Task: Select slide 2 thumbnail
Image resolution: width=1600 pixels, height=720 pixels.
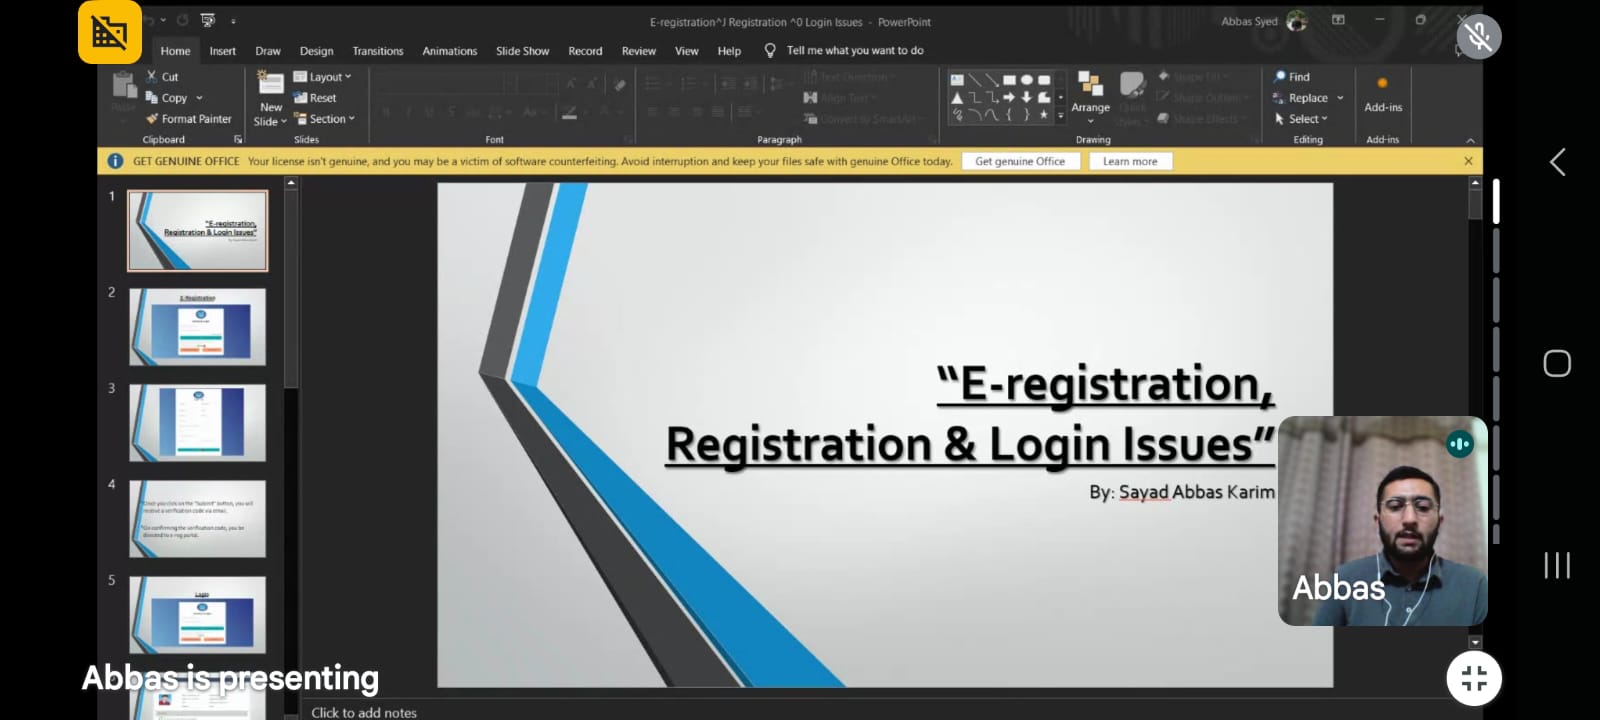Action: point(198,327)
